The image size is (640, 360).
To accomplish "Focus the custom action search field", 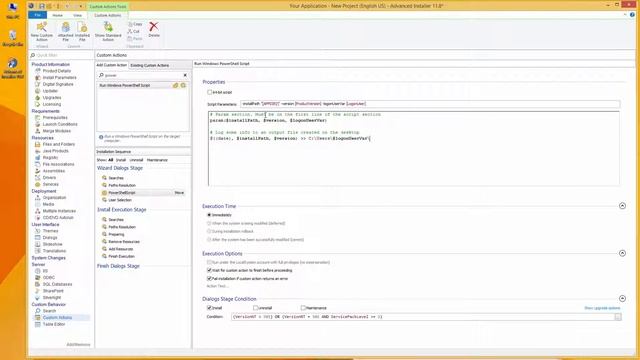I will [141, 75].
